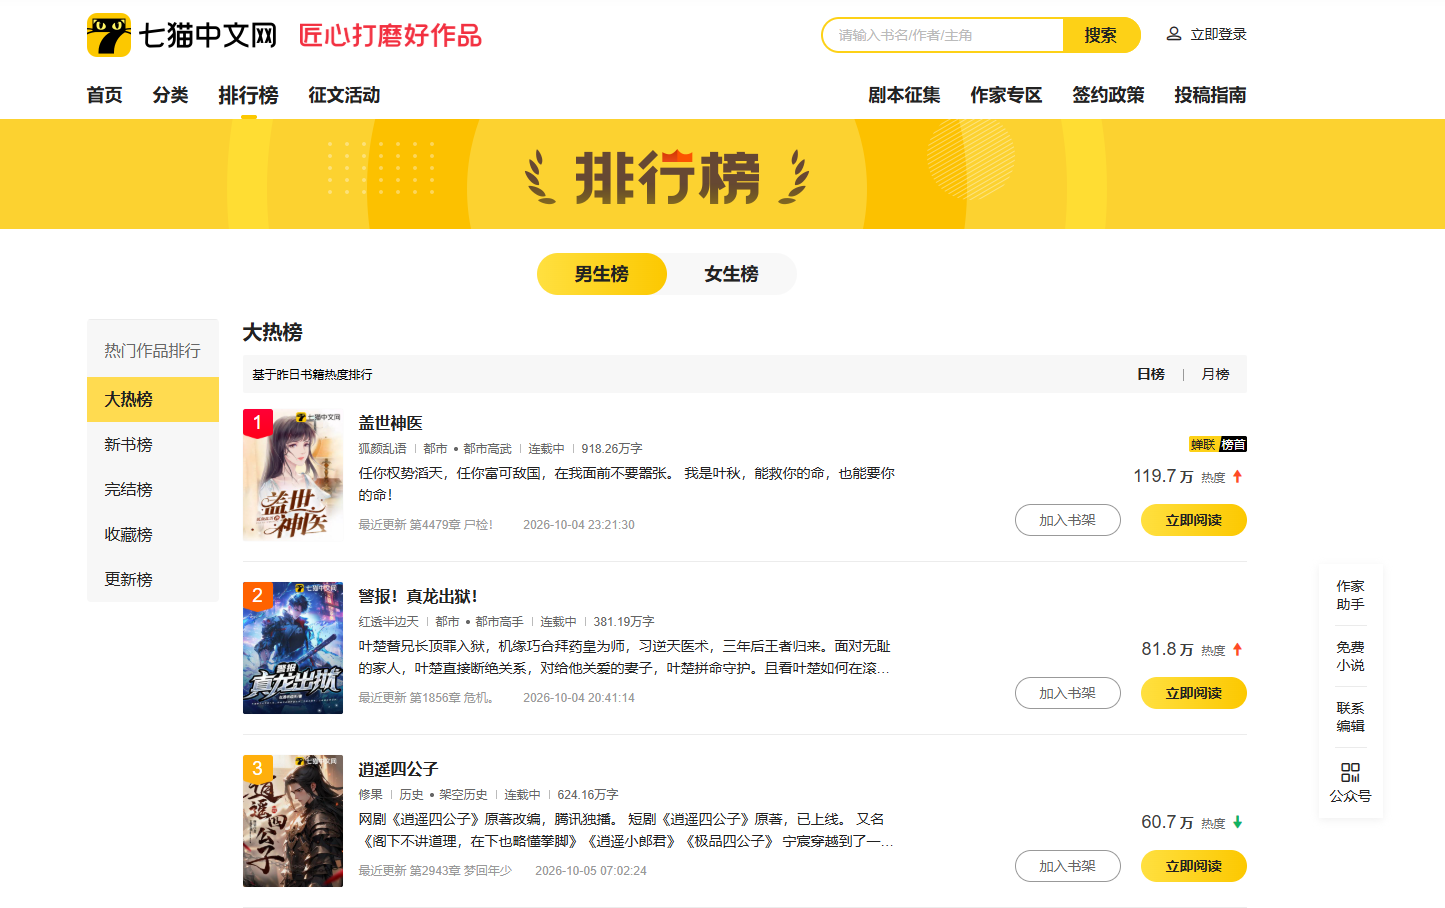Add 逍遥四公子 to bookshelf
The height and width of the screenshot is (908, 1445).
coord(1068,866)
